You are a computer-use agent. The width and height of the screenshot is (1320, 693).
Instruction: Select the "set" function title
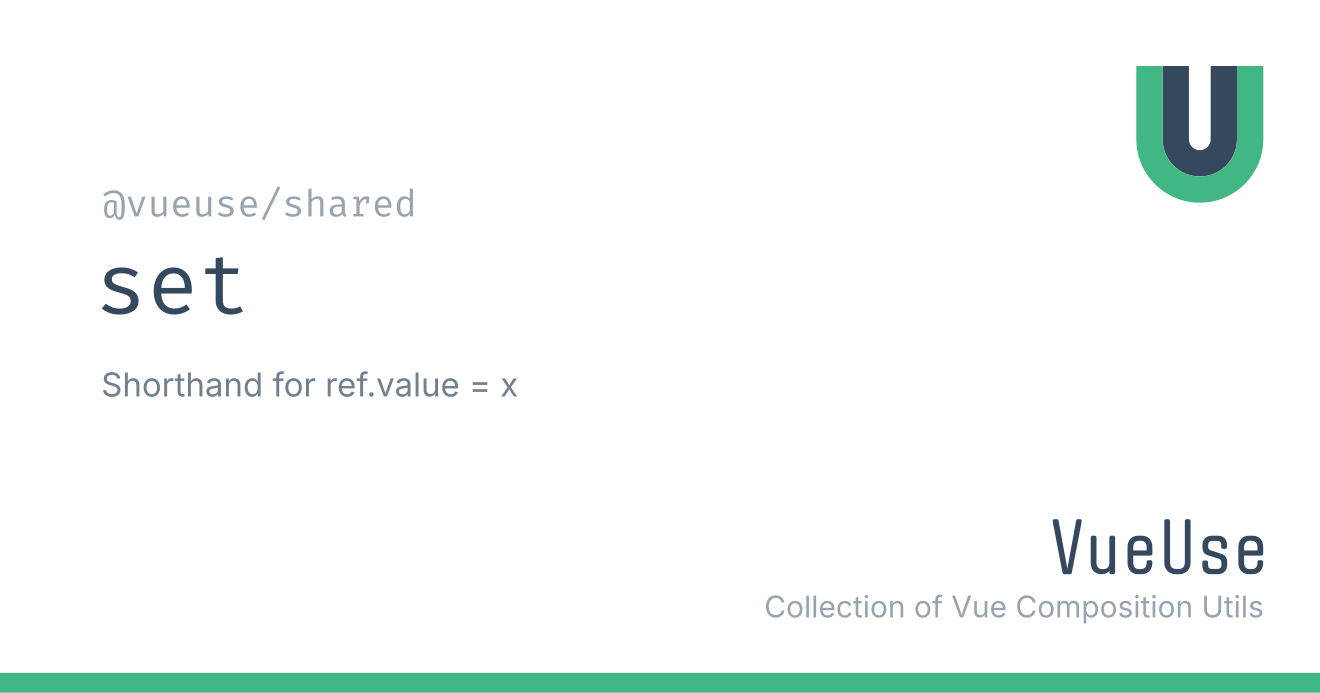(173, 286)
